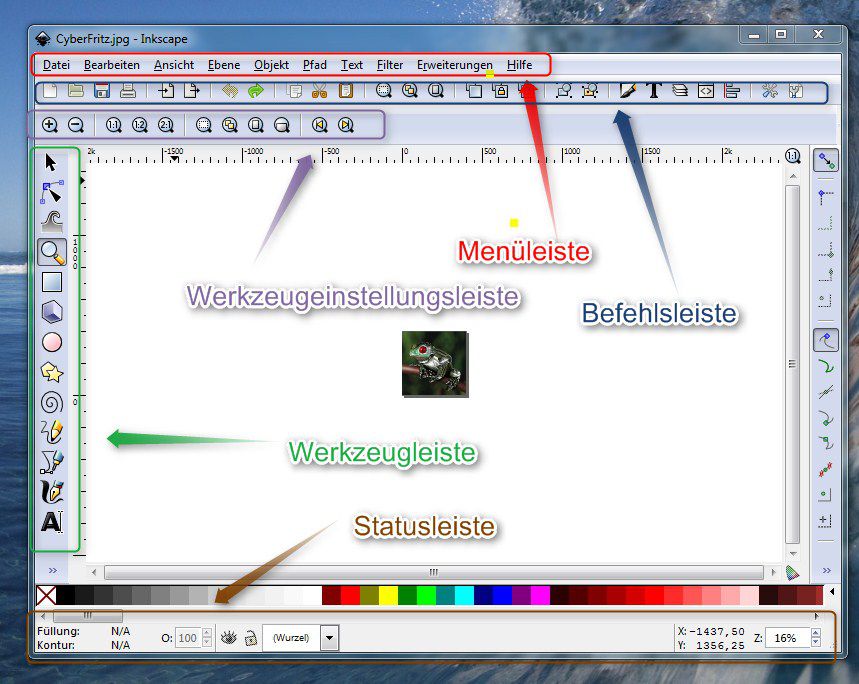Activate the Zoom magnifier tool

click(52, 253)
